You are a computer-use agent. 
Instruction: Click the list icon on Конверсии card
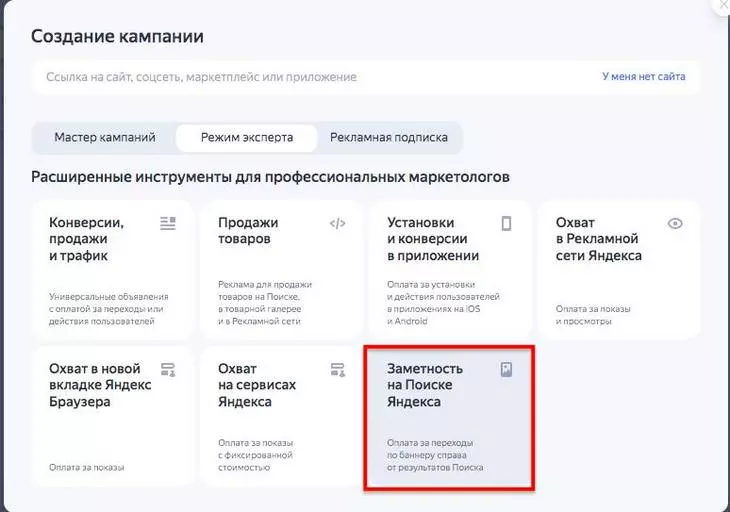(x=167, y=223)
